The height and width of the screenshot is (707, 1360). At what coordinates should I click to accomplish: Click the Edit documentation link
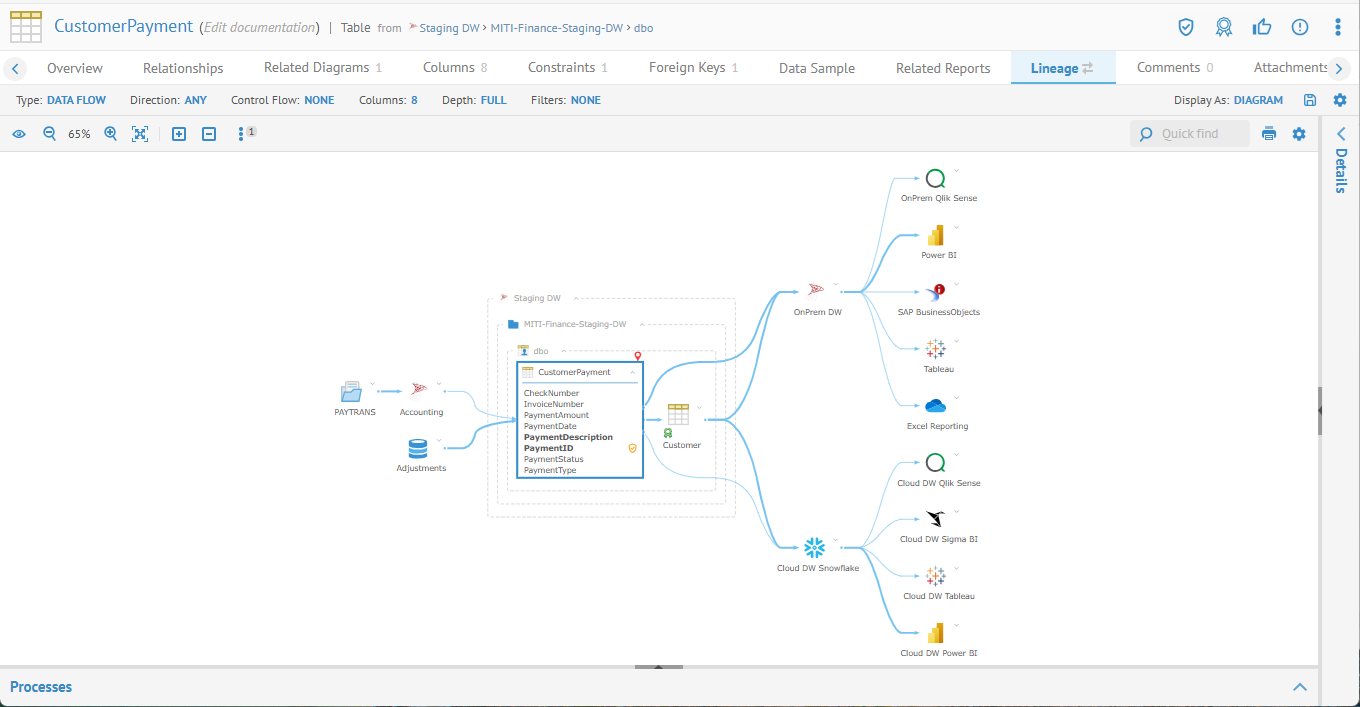pos(260,28)
